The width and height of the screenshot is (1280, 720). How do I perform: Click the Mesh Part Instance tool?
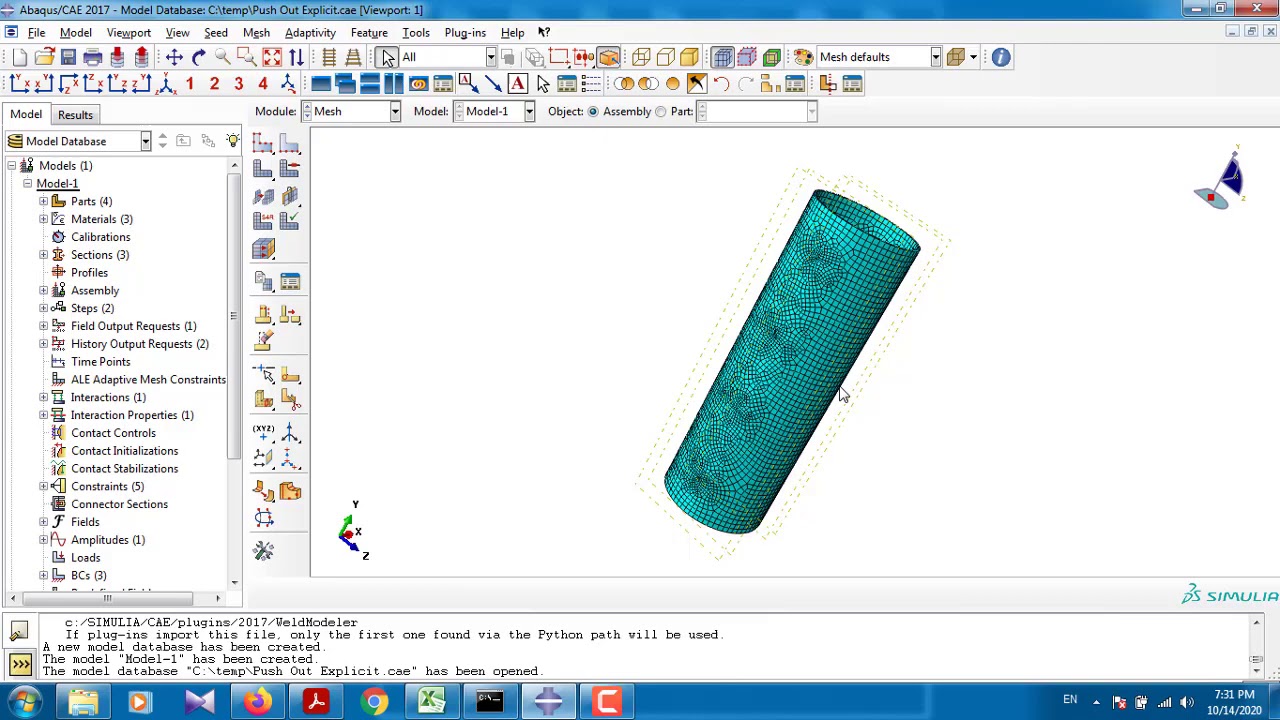[x=263, y=170]
